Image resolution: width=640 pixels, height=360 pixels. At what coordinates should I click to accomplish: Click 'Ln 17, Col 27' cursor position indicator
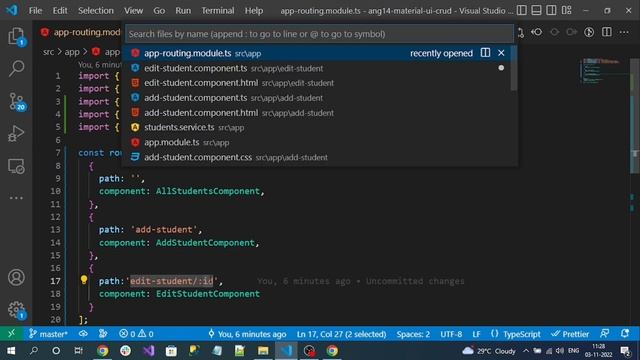[342, 334]
